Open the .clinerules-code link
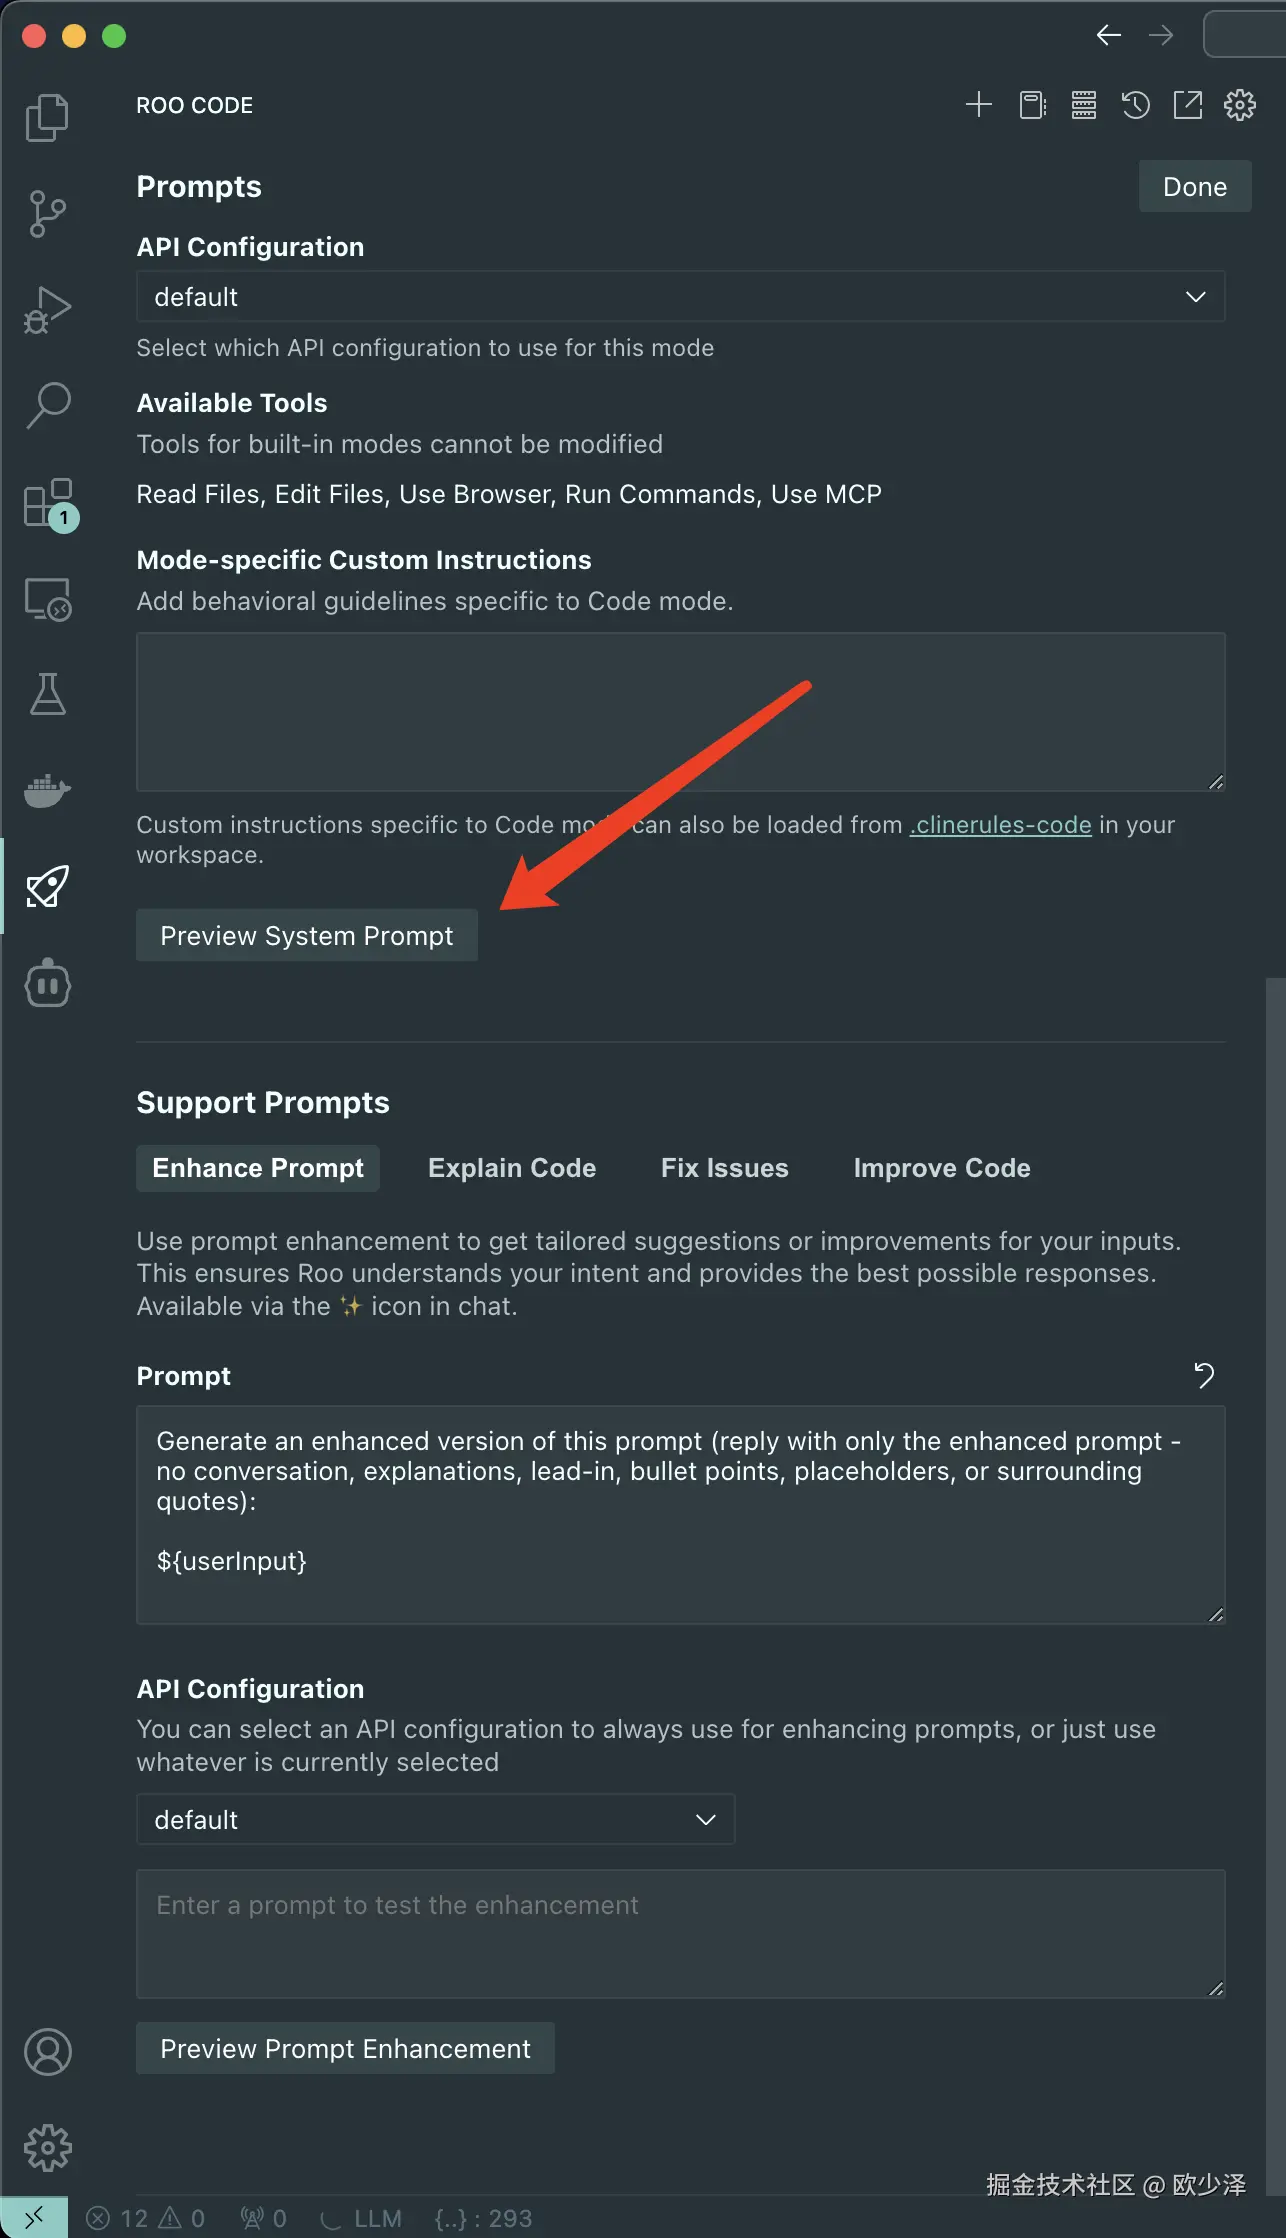The width and height of the screenshot is (1286, 2238). [x=1000, y=825]
